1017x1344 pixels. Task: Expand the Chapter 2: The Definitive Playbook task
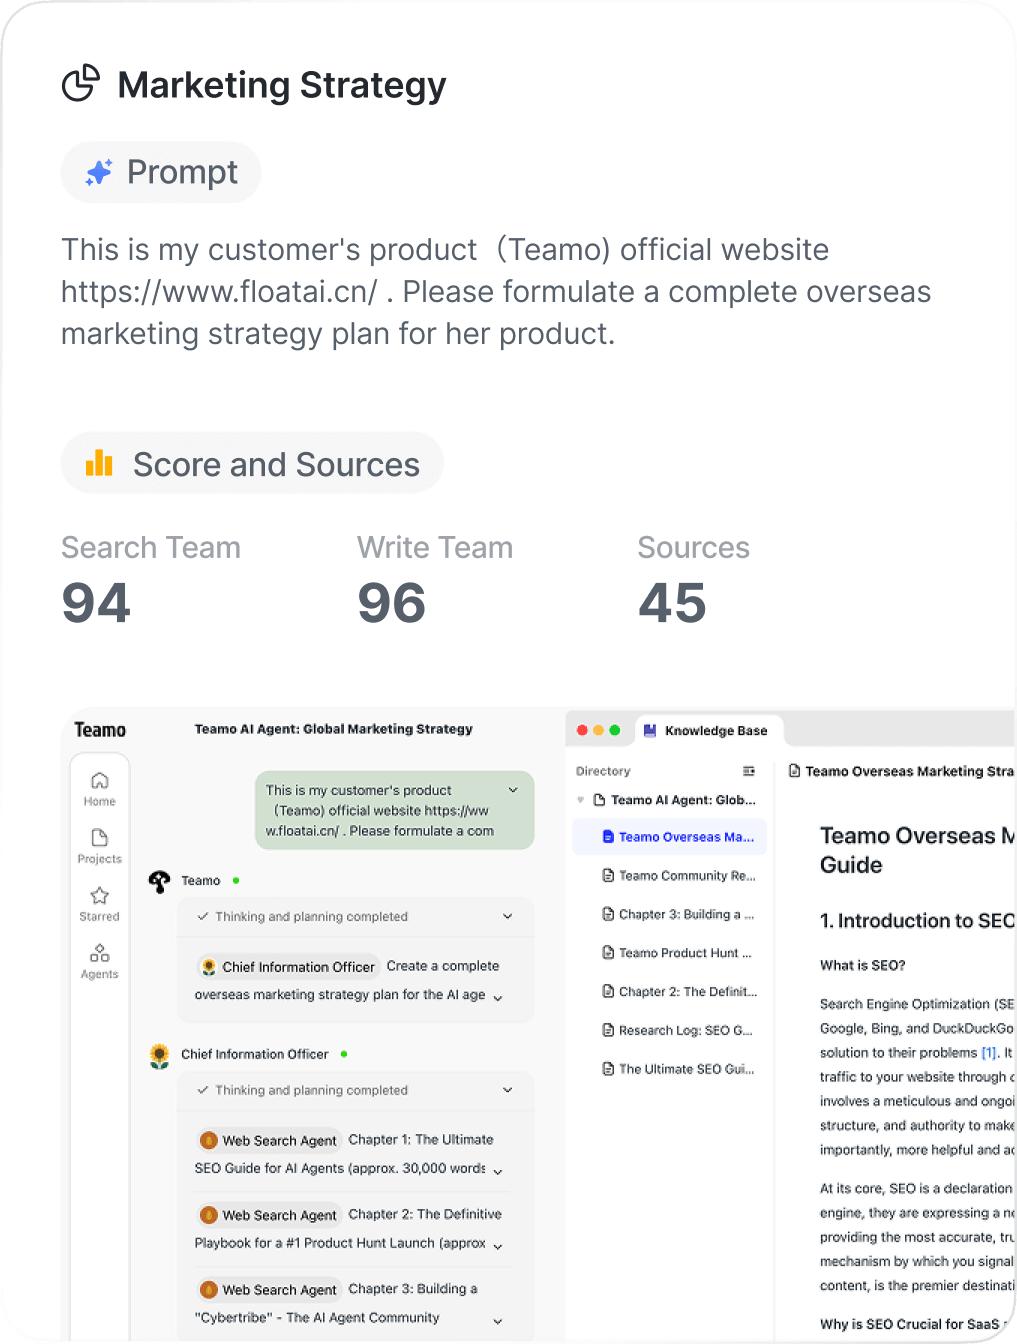click(x=498, y=1246)
